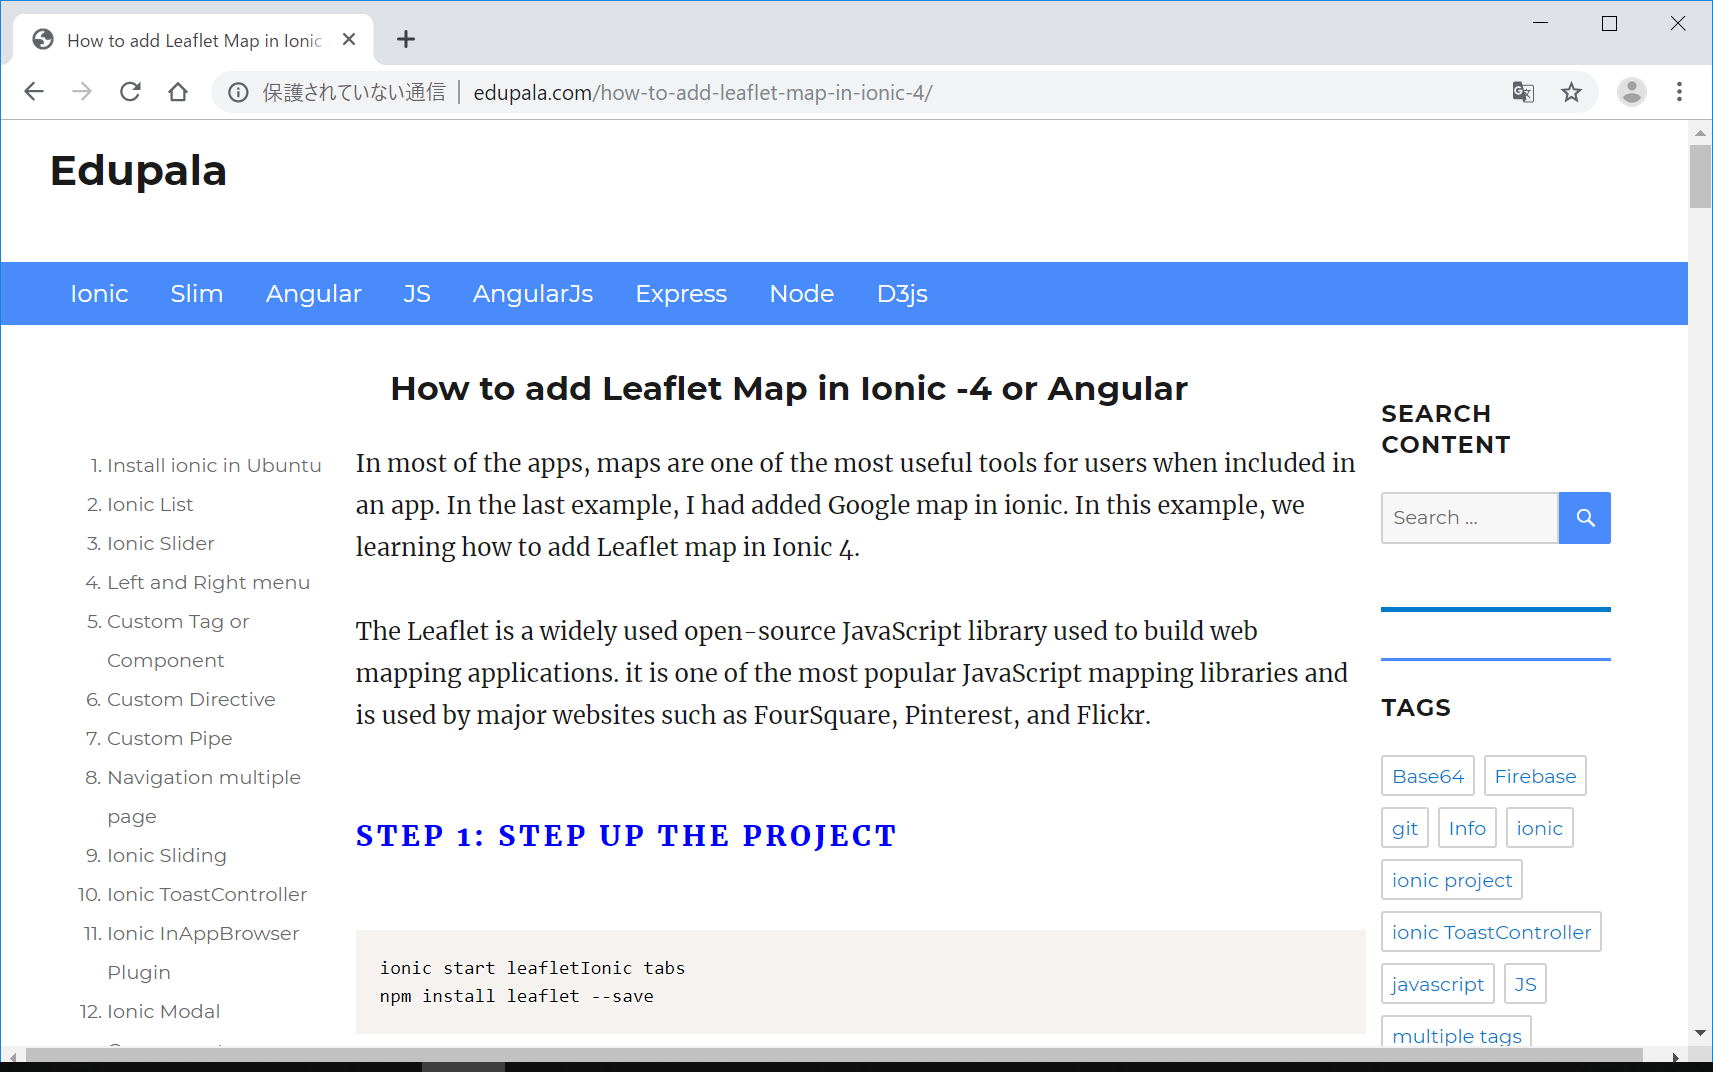Go to D3js category
This screenshot has width=1713, height=1072.
click(901, 294)
